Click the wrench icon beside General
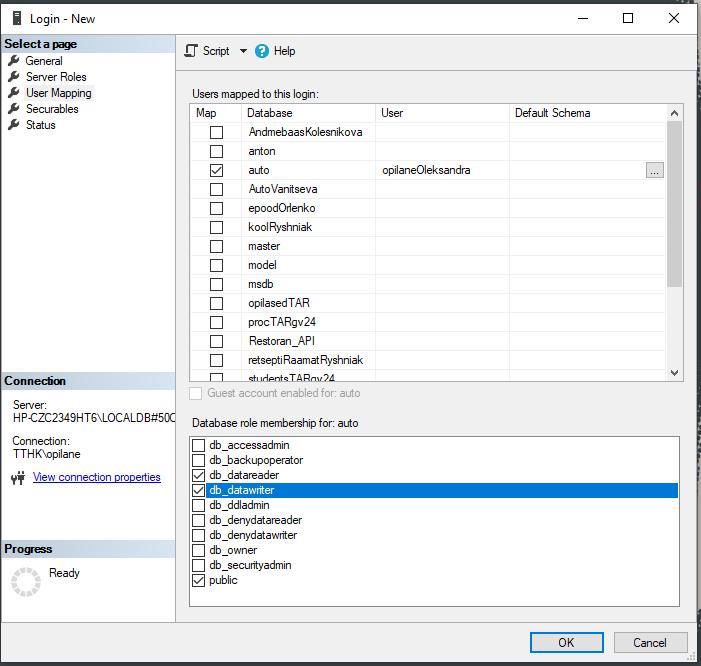This screenshot has height=666, width=701. (14, 61)
